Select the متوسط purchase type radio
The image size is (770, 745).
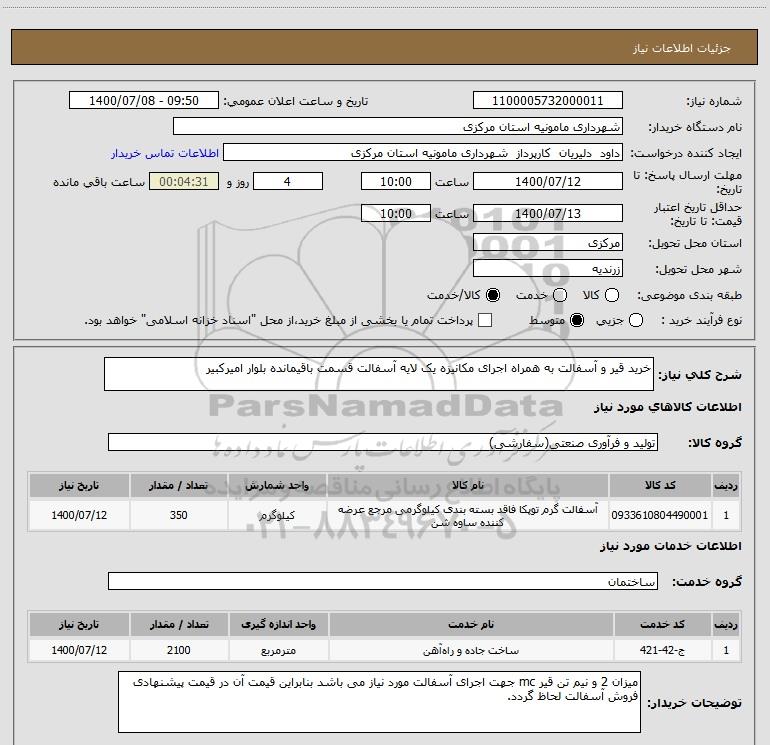577,321
